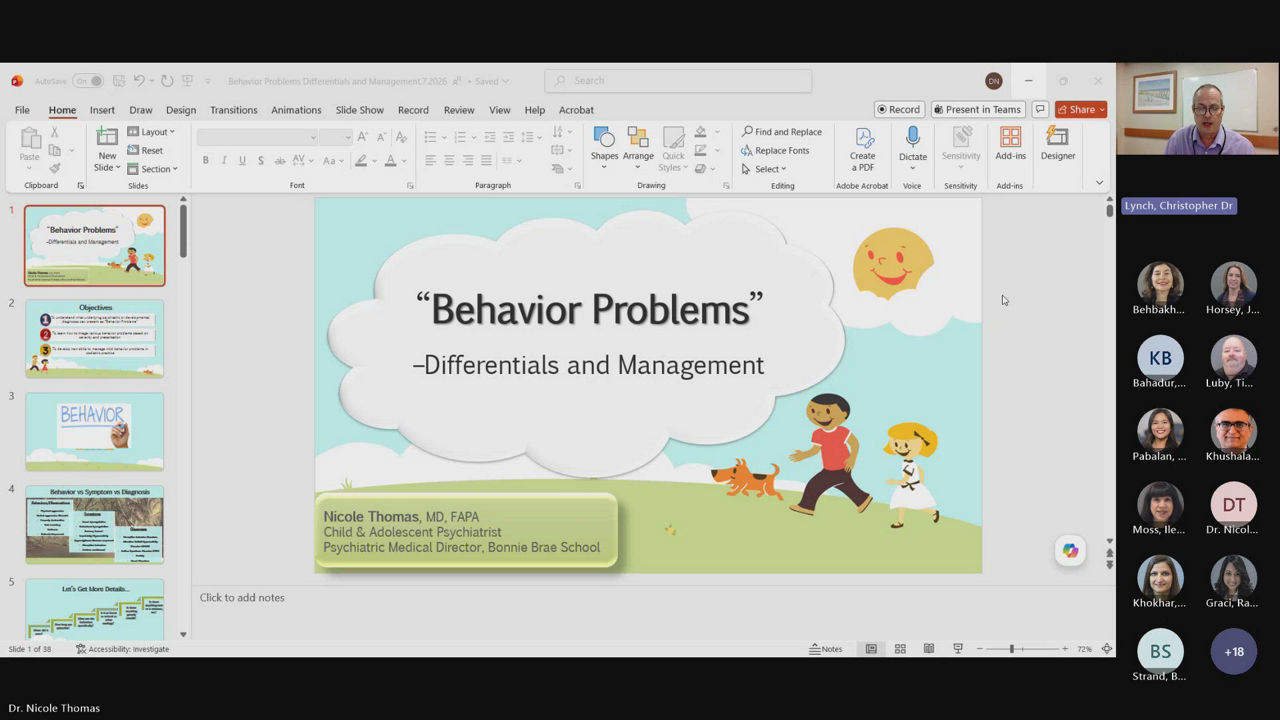1280x720 pixels.
Task: Toggle the AutoSave switch
Action: point(87,81)
